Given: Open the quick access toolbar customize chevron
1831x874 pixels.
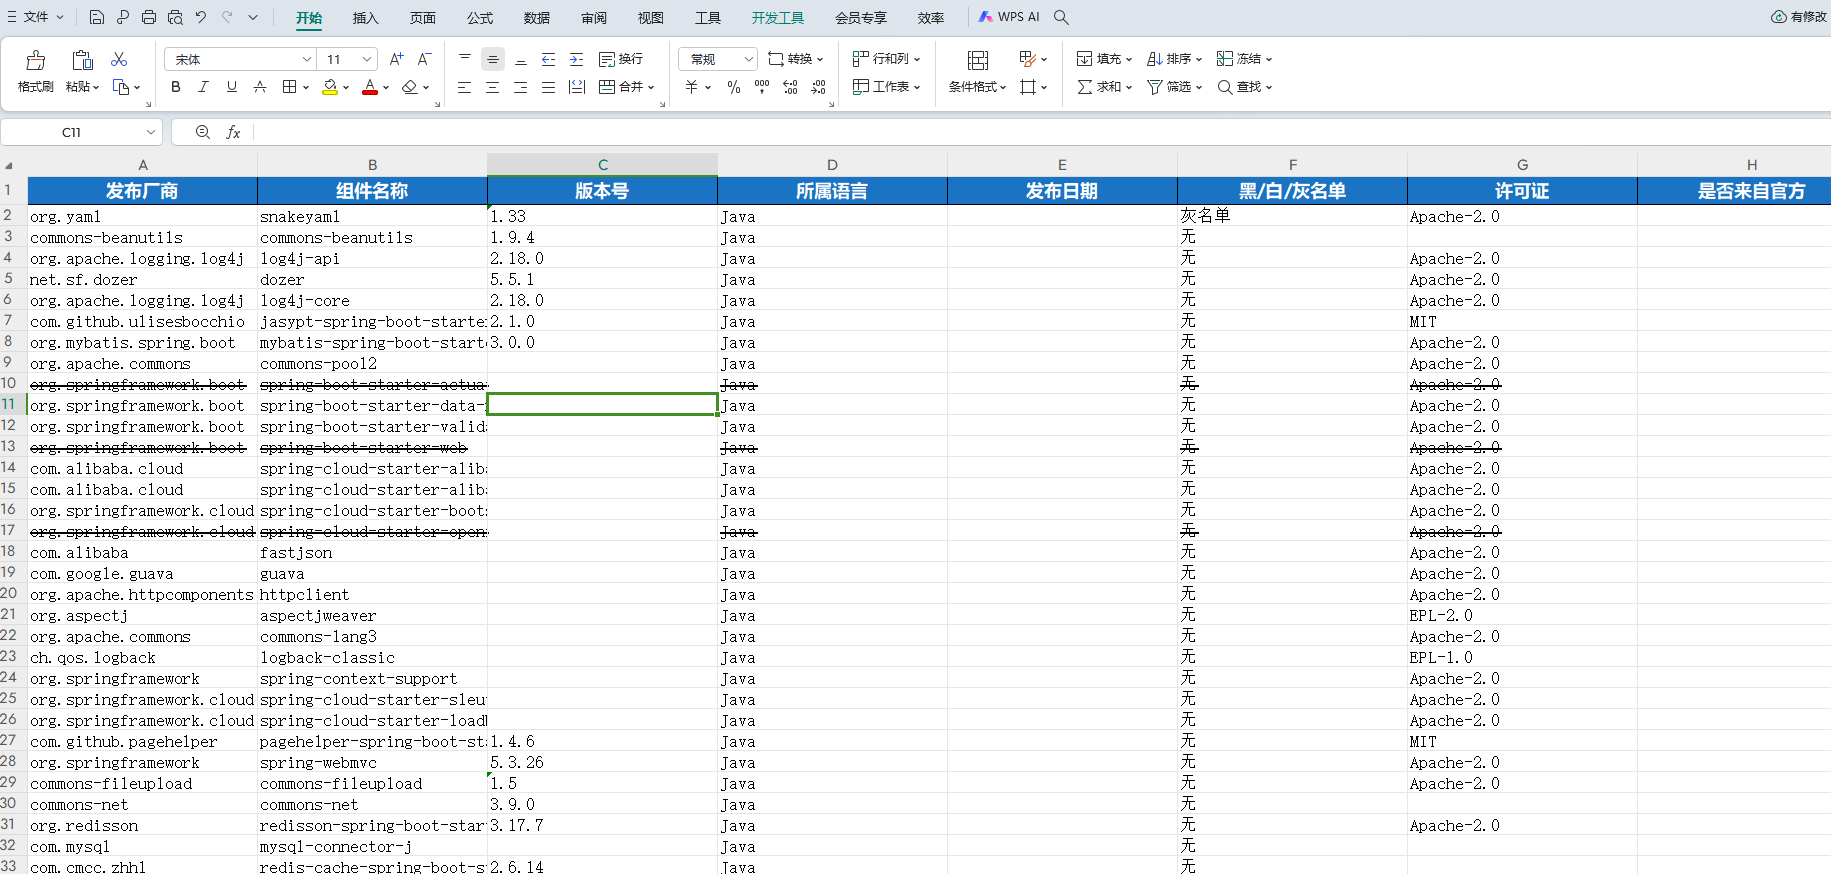Looking at the screenshot, I should [x=253, y=17].
